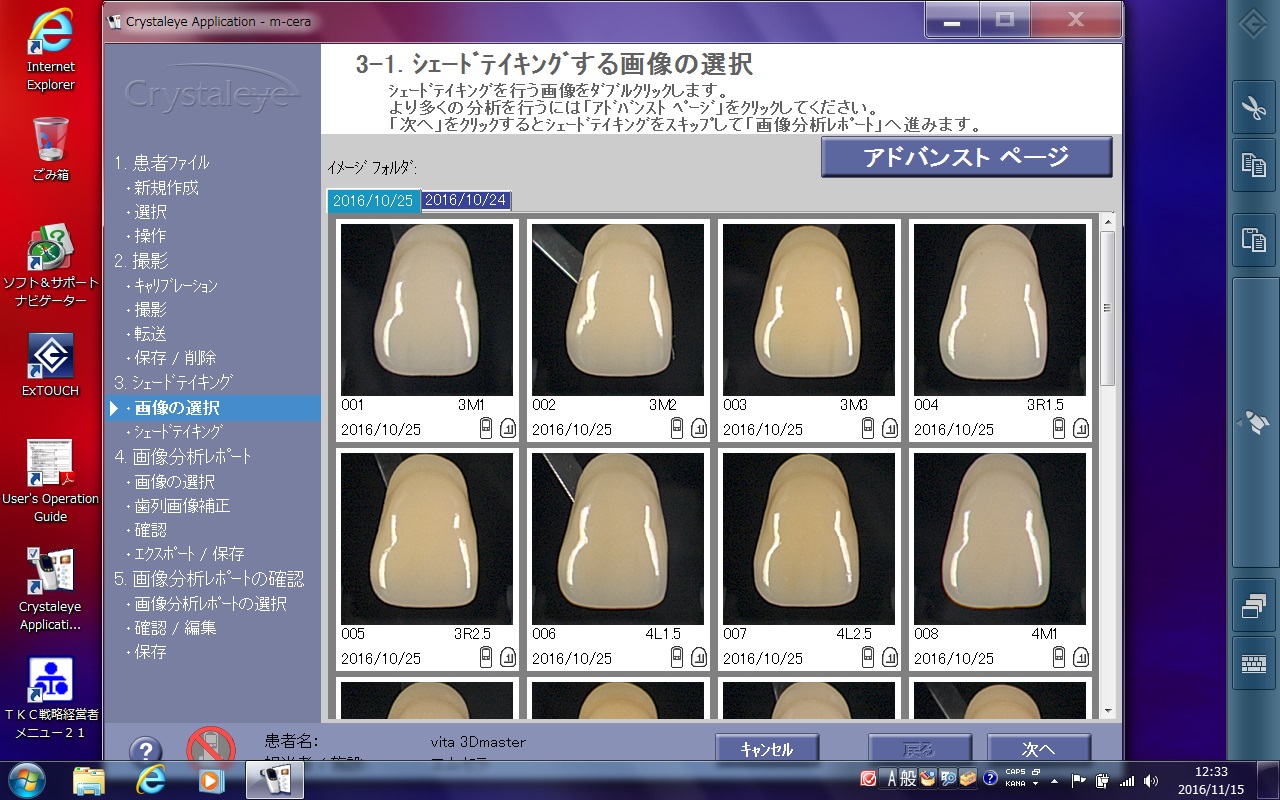
Task: Switch to 2016/10/24 folder tab
Action: coord(466,200)
